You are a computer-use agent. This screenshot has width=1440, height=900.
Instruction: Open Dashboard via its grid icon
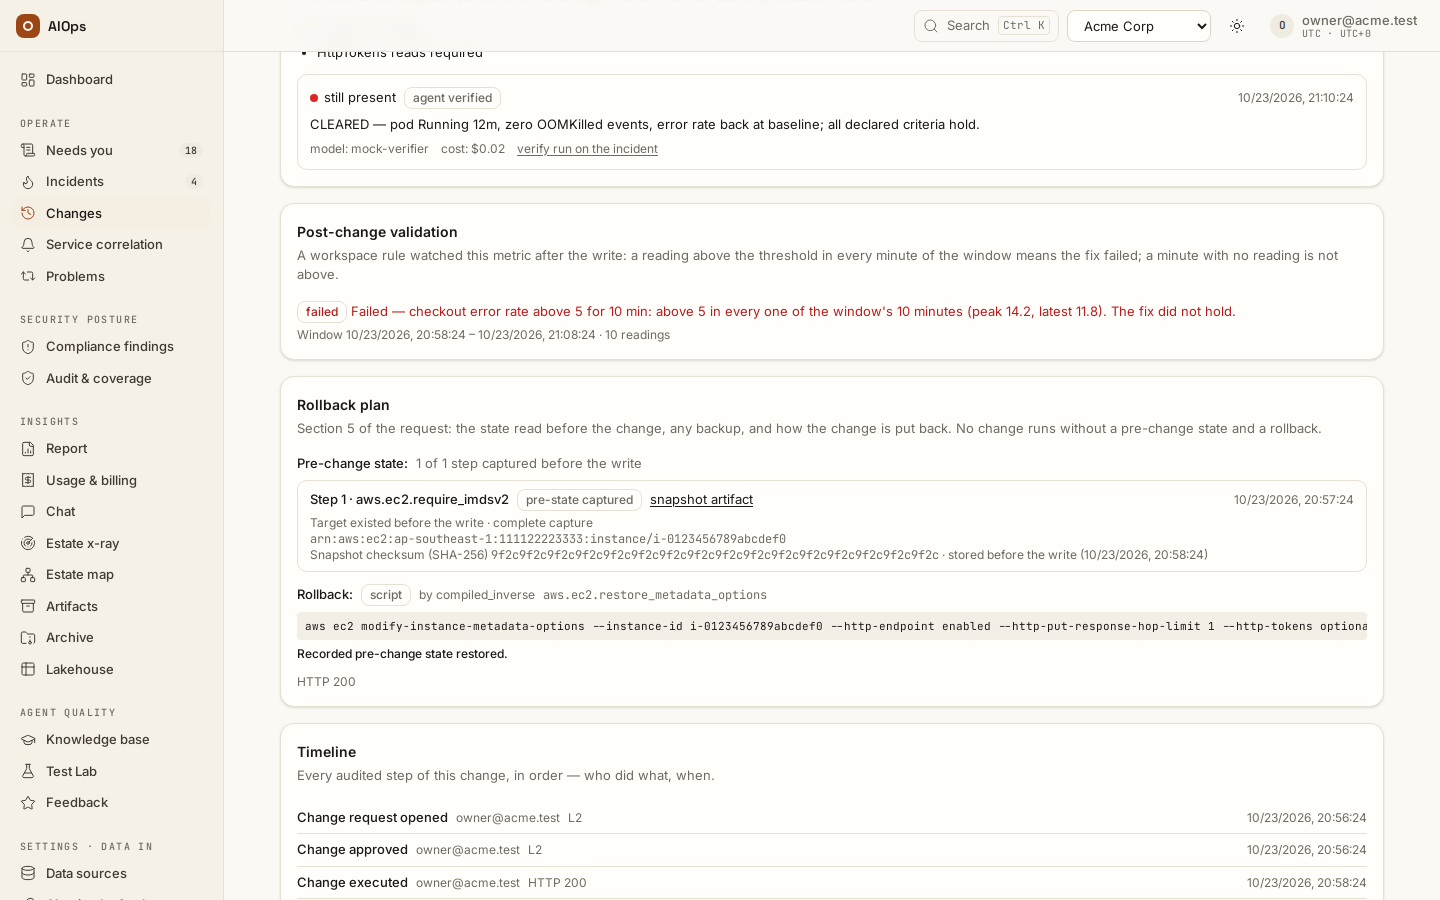[28, 80]
